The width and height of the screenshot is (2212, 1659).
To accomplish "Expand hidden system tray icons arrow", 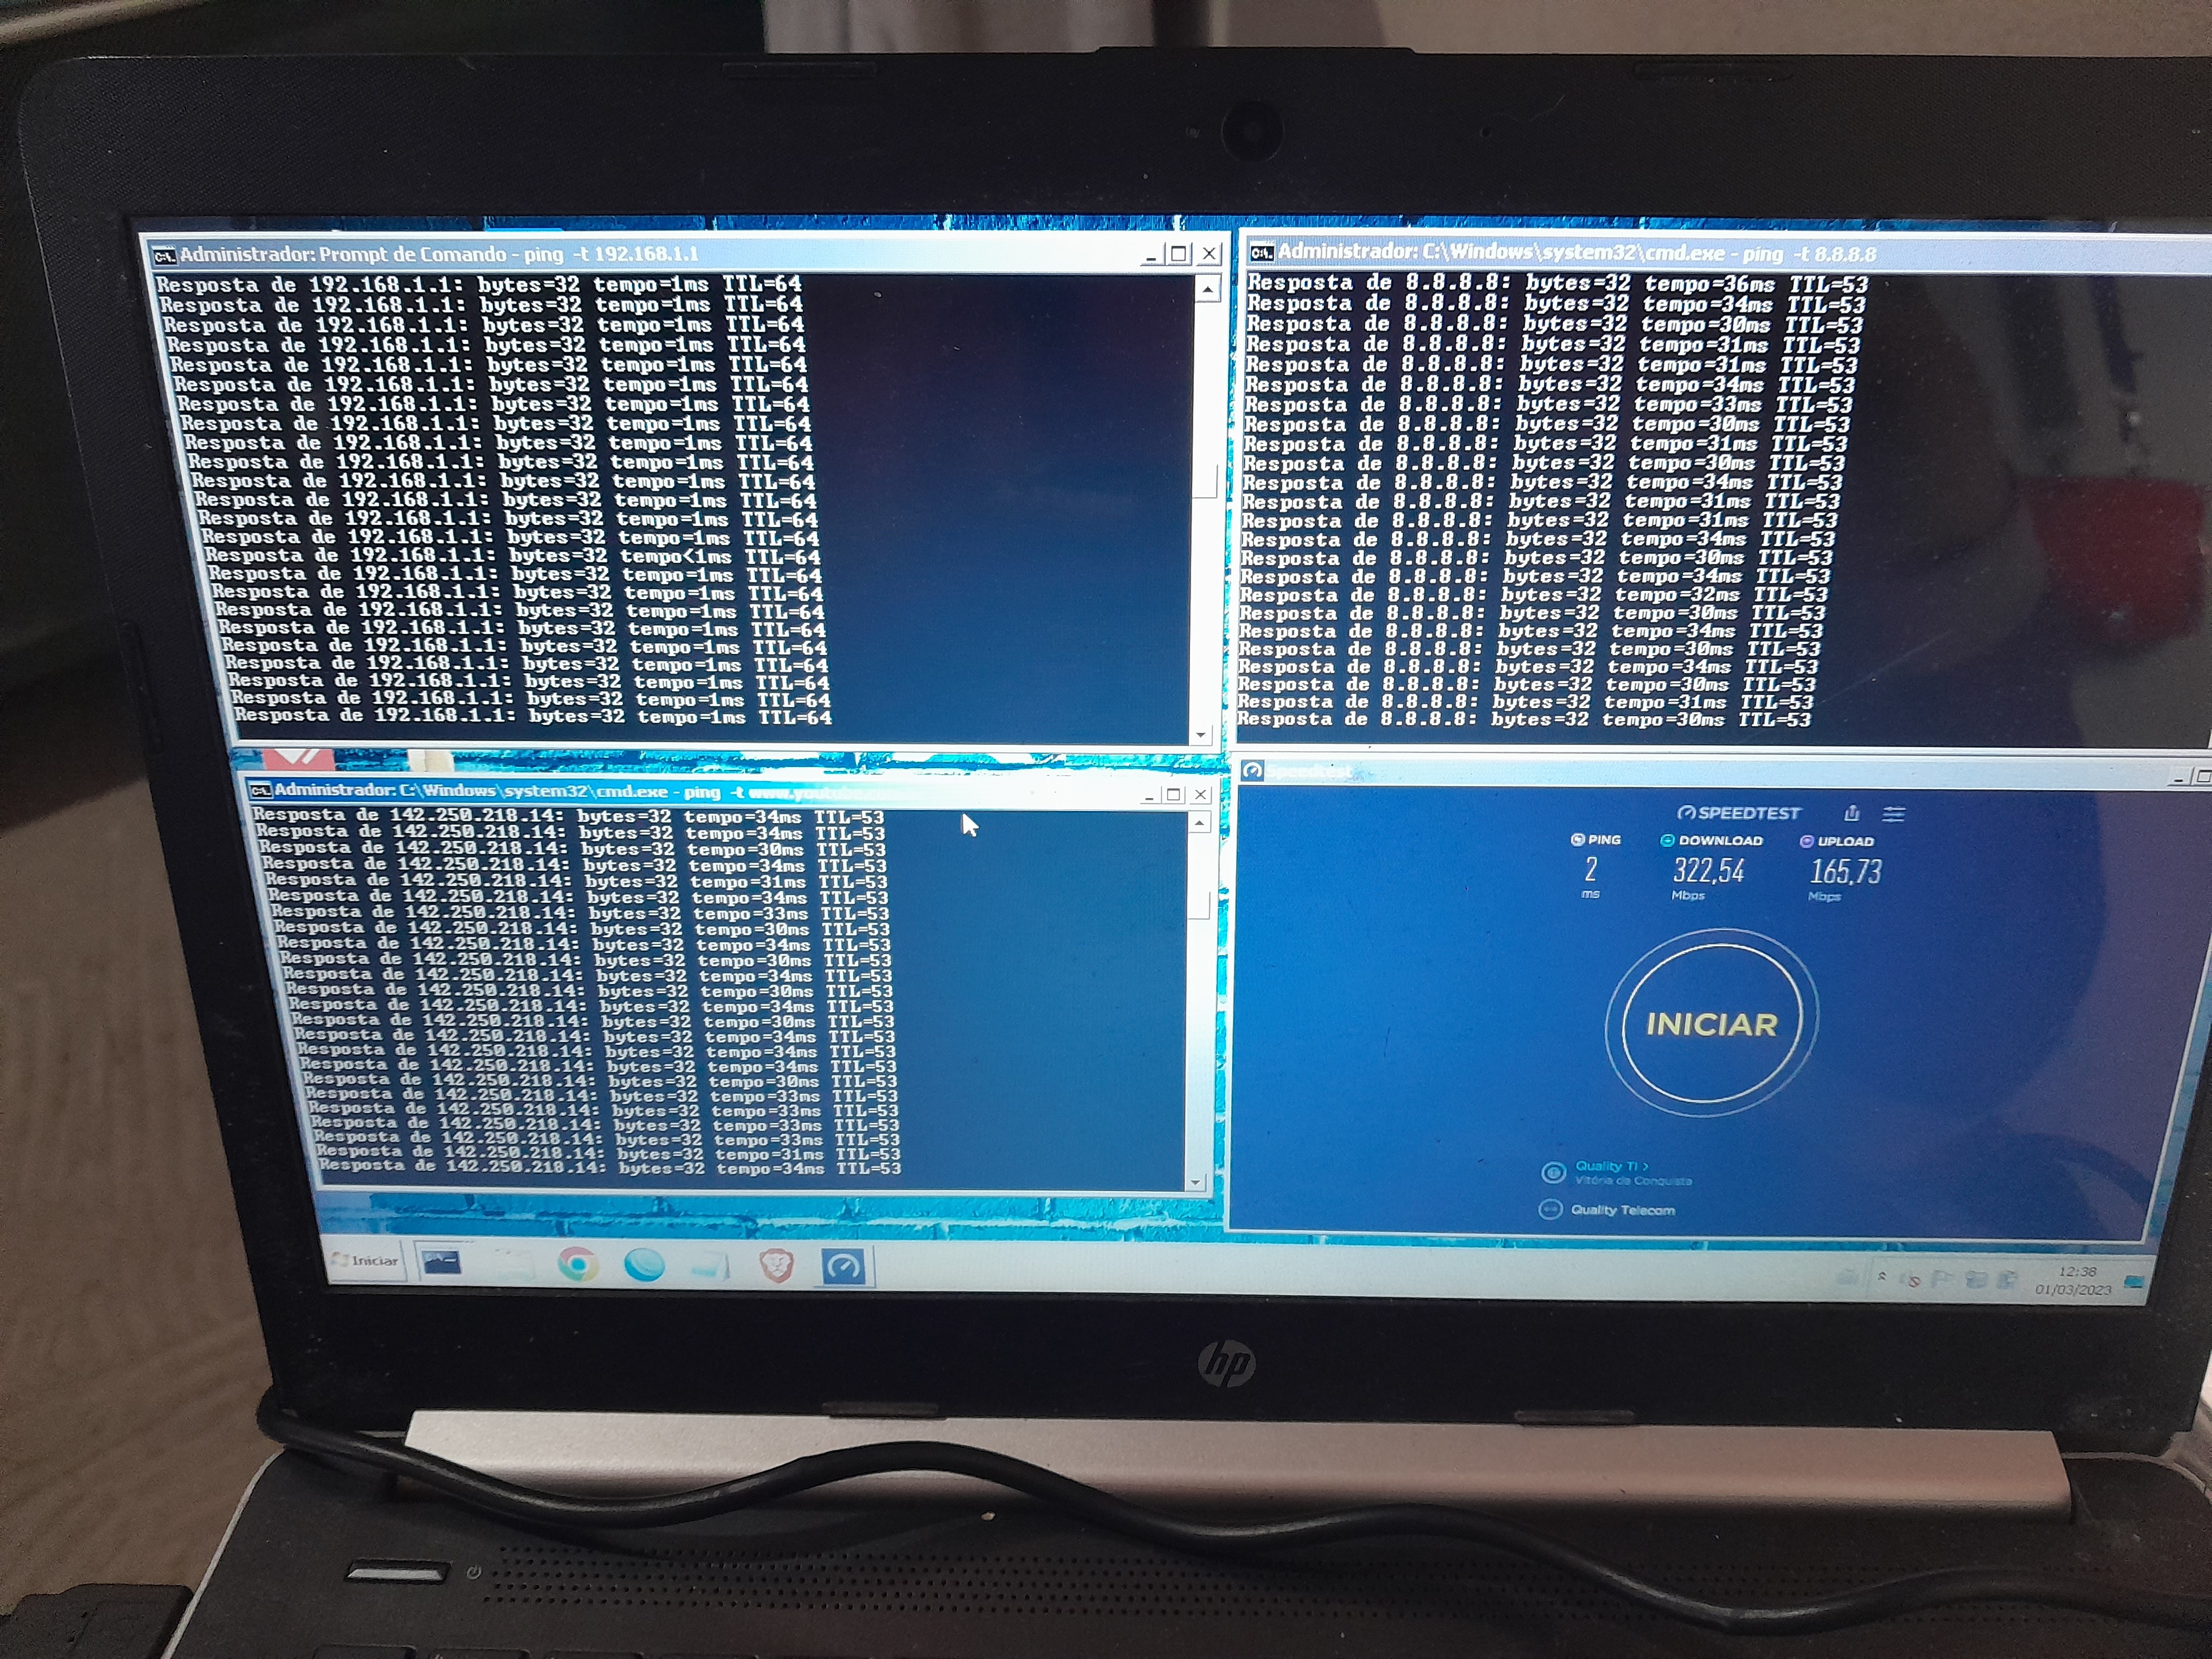I will (x=1882, y=1277).
